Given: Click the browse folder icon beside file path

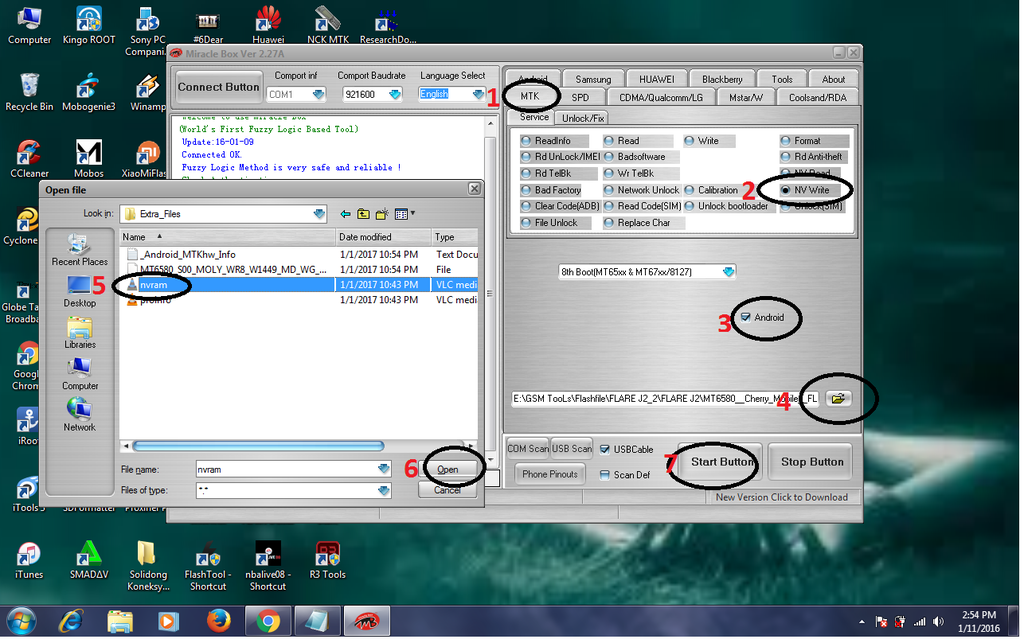Looking at the screenshot, I should pyautogui.click(x=838, y=398).
